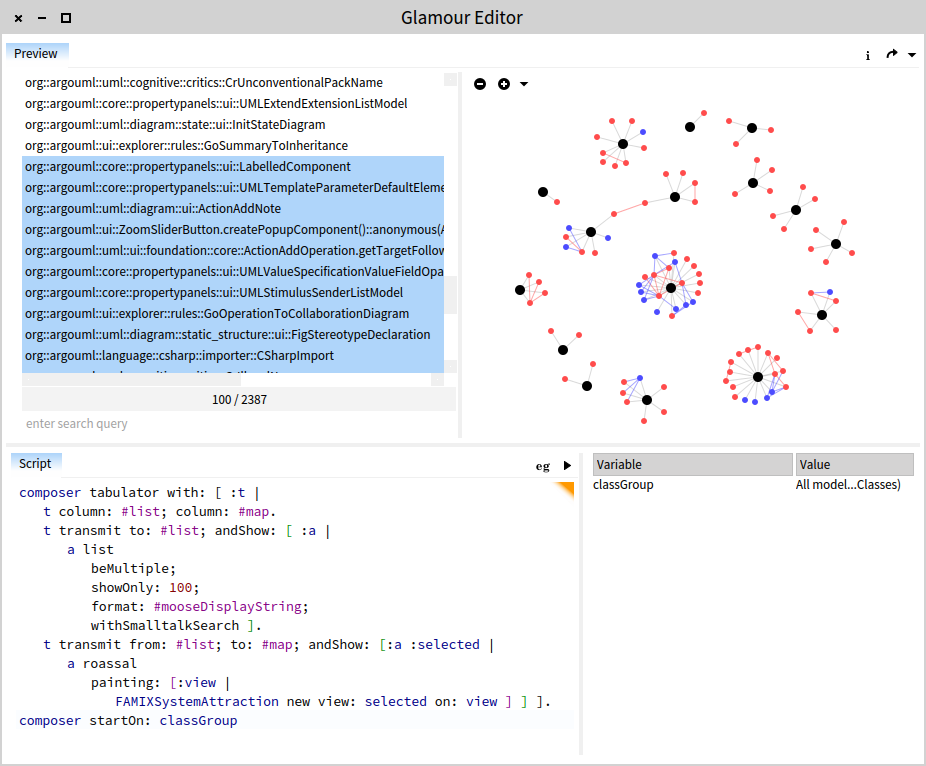Select UMLValueSpecificationValueFieldOpa list entry
The width and height of the screenshot is (926, 766).
pyautogui.click(x=233, y=272)
